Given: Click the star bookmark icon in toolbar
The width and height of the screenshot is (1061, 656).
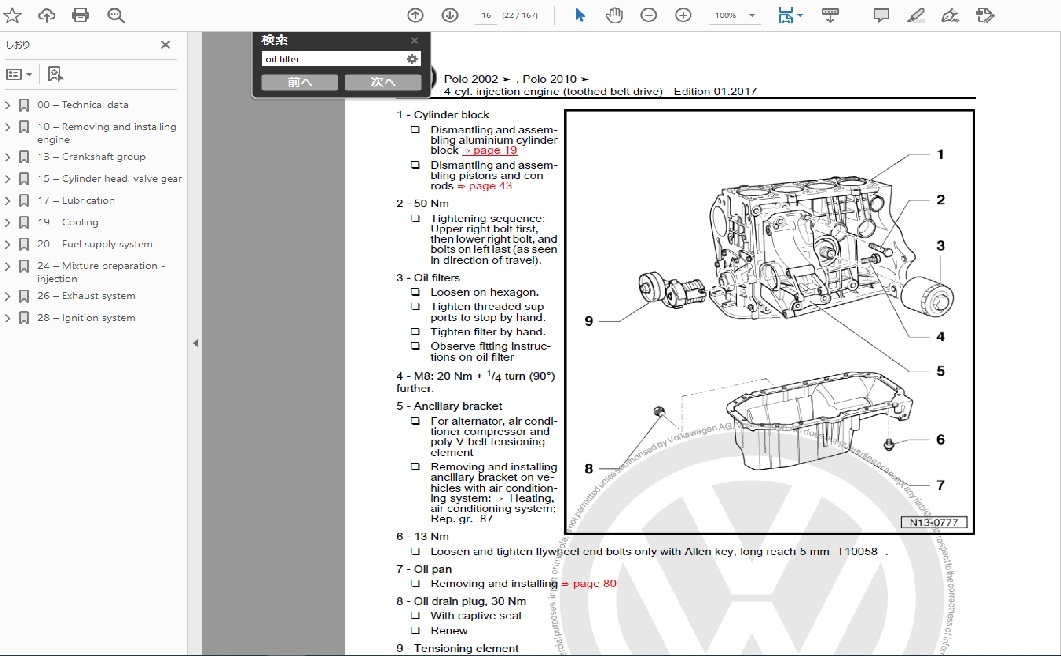Looking at the screenshot, I should (12, 15).
